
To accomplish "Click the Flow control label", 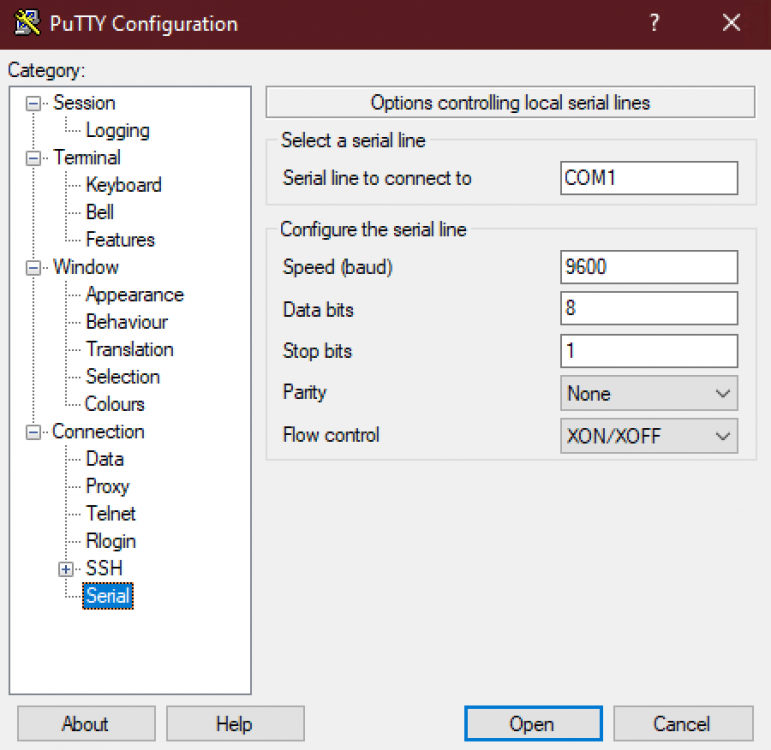I will tap(331, 435).
